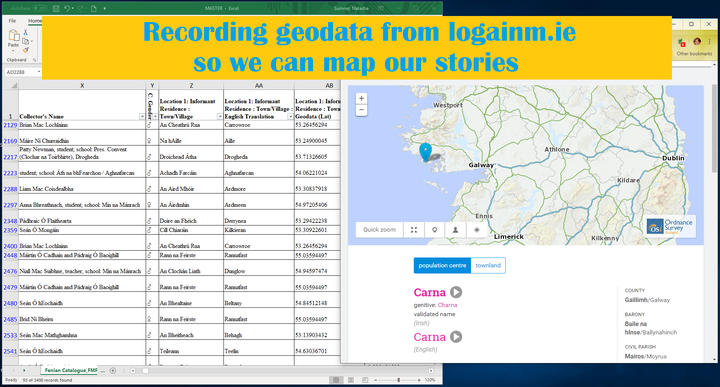Click the Quick zoom button on map

379,230
